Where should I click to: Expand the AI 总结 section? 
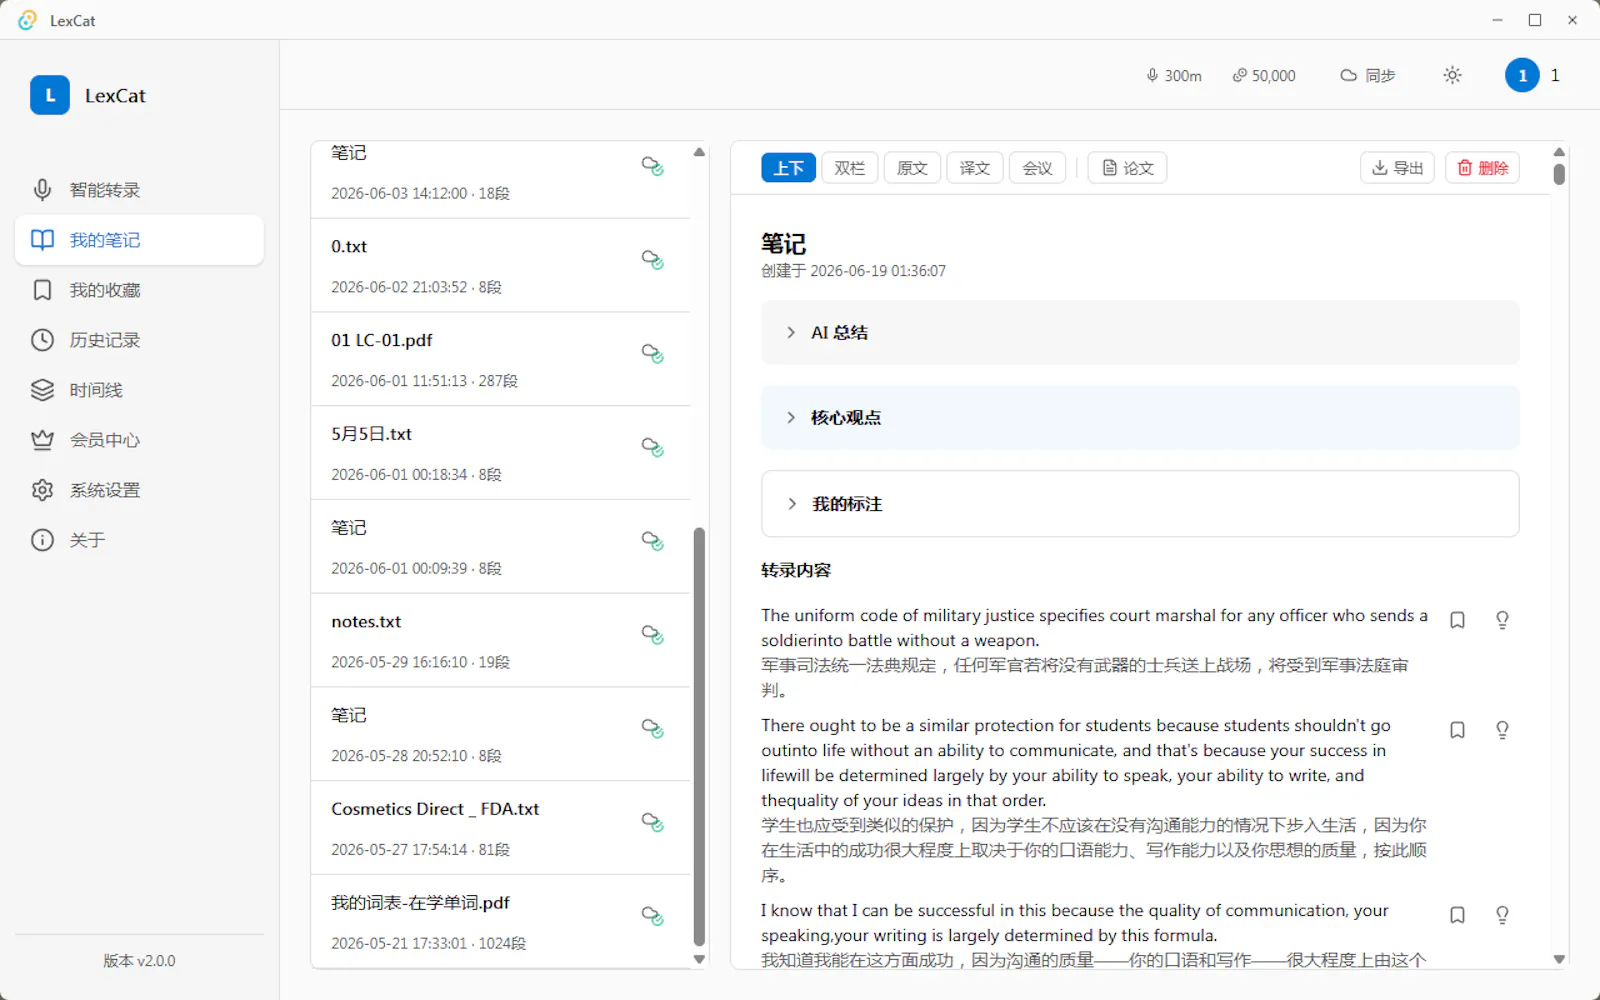pos(1140,333)
